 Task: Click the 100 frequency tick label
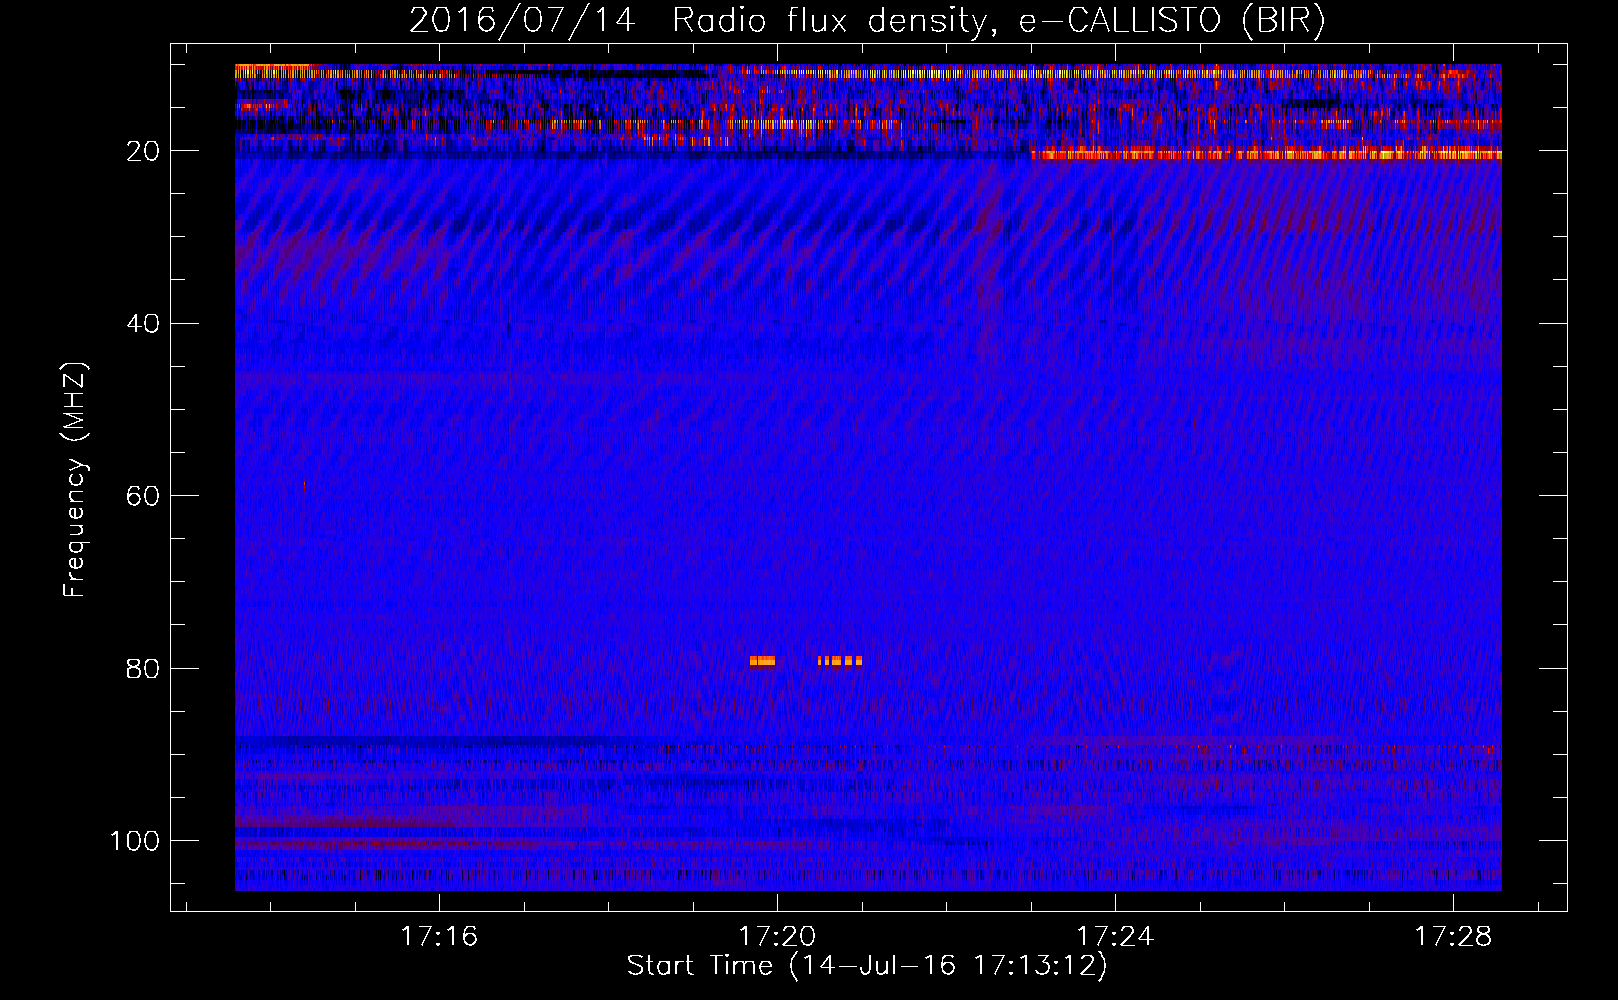[x=135, y=841]
